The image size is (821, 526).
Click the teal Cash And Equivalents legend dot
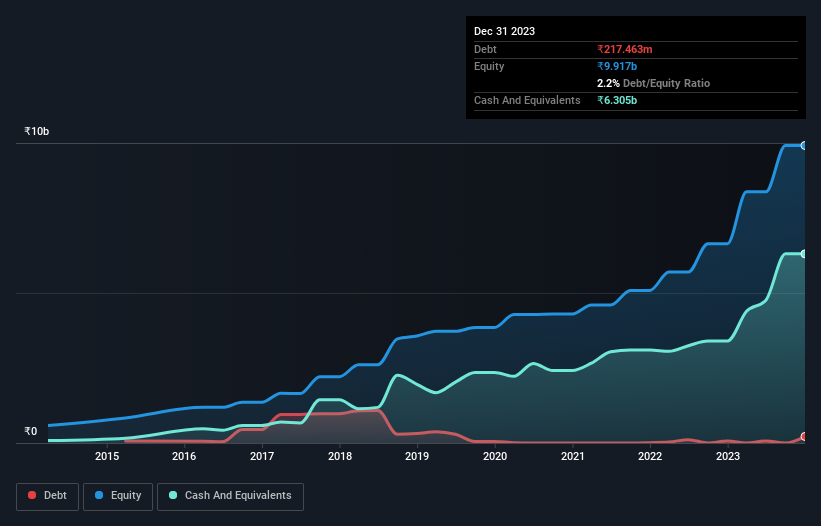point(173,495)
